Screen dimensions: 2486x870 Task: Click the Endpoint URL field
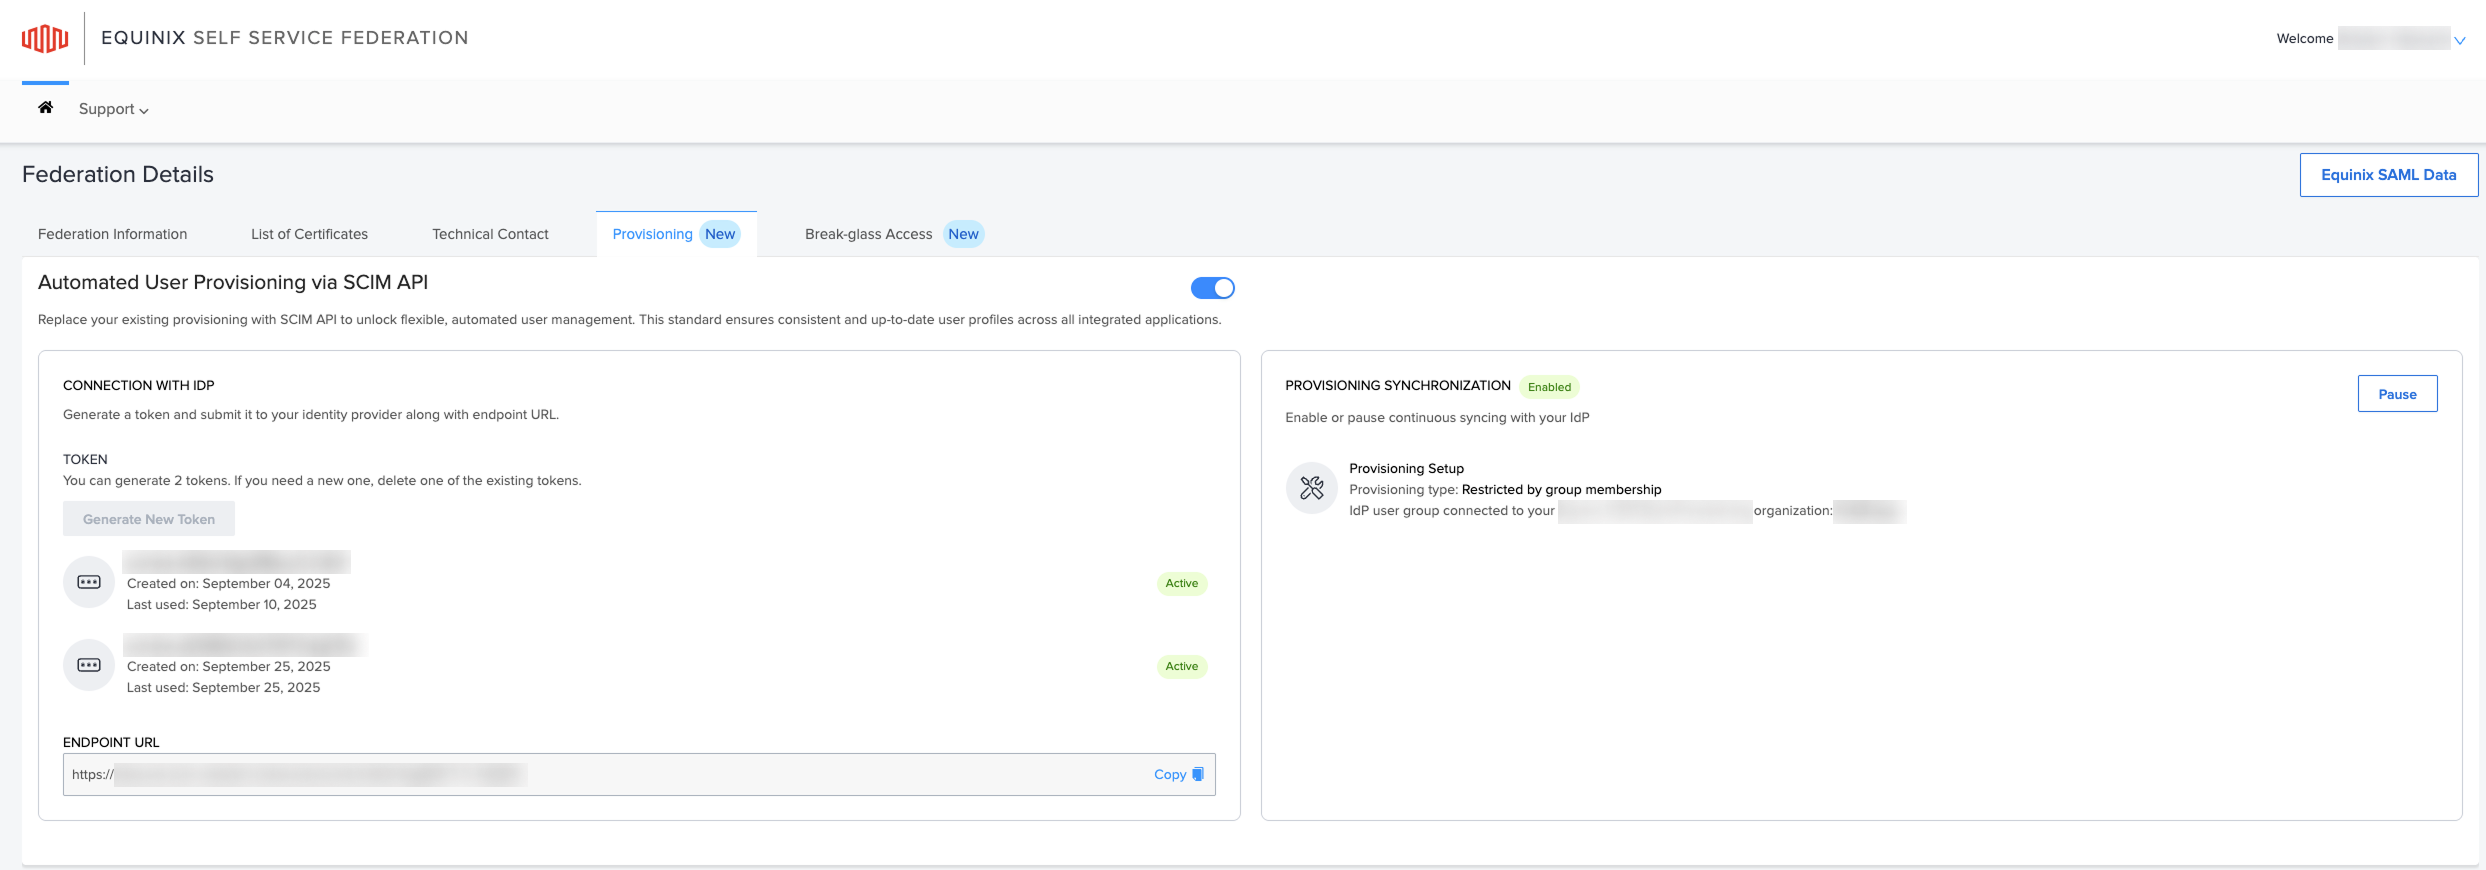[600, 775]
